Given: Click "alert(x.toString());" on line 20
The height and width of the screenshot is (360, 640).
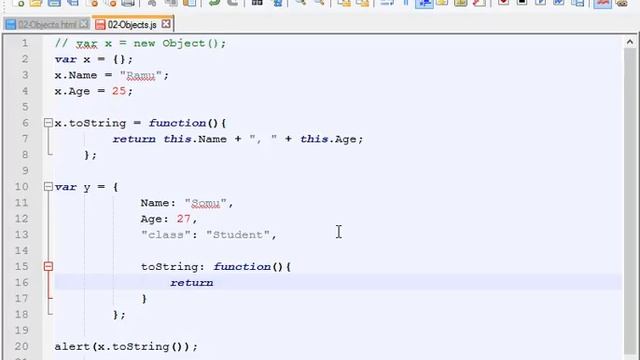Looking at the screenshot, I should (126, 347).
